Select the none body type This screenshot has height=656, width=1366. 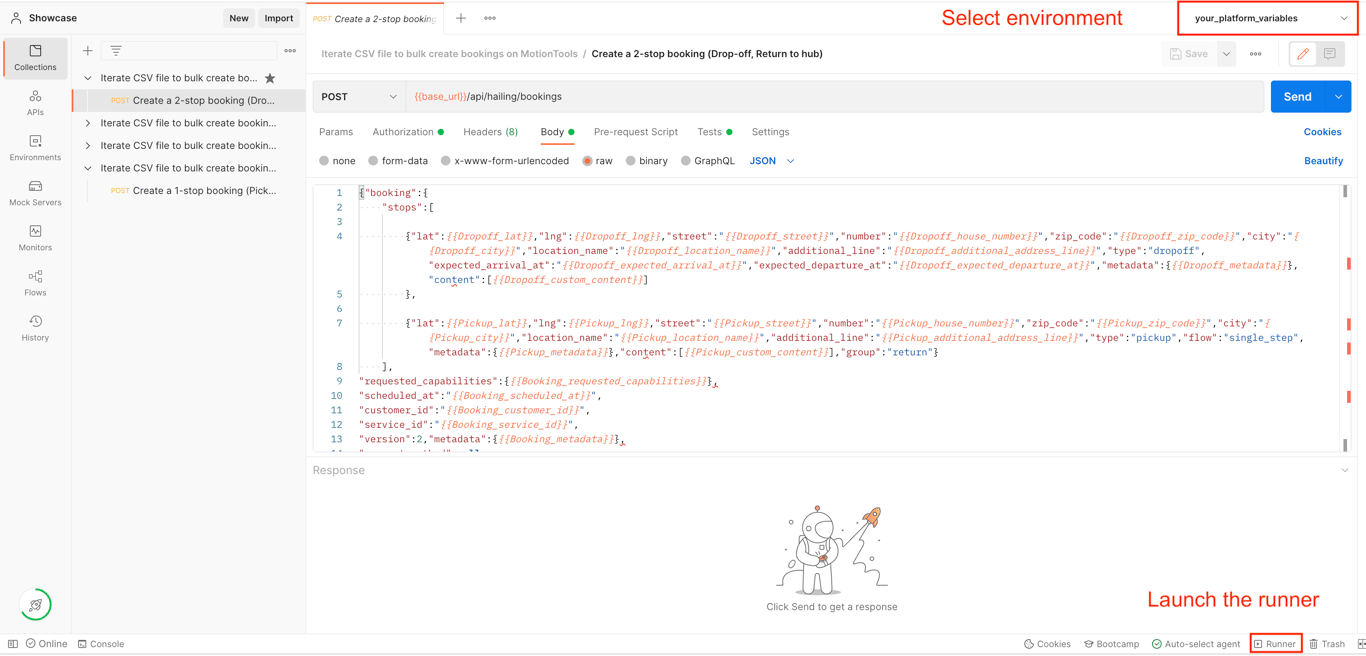(x=324, y=161)
